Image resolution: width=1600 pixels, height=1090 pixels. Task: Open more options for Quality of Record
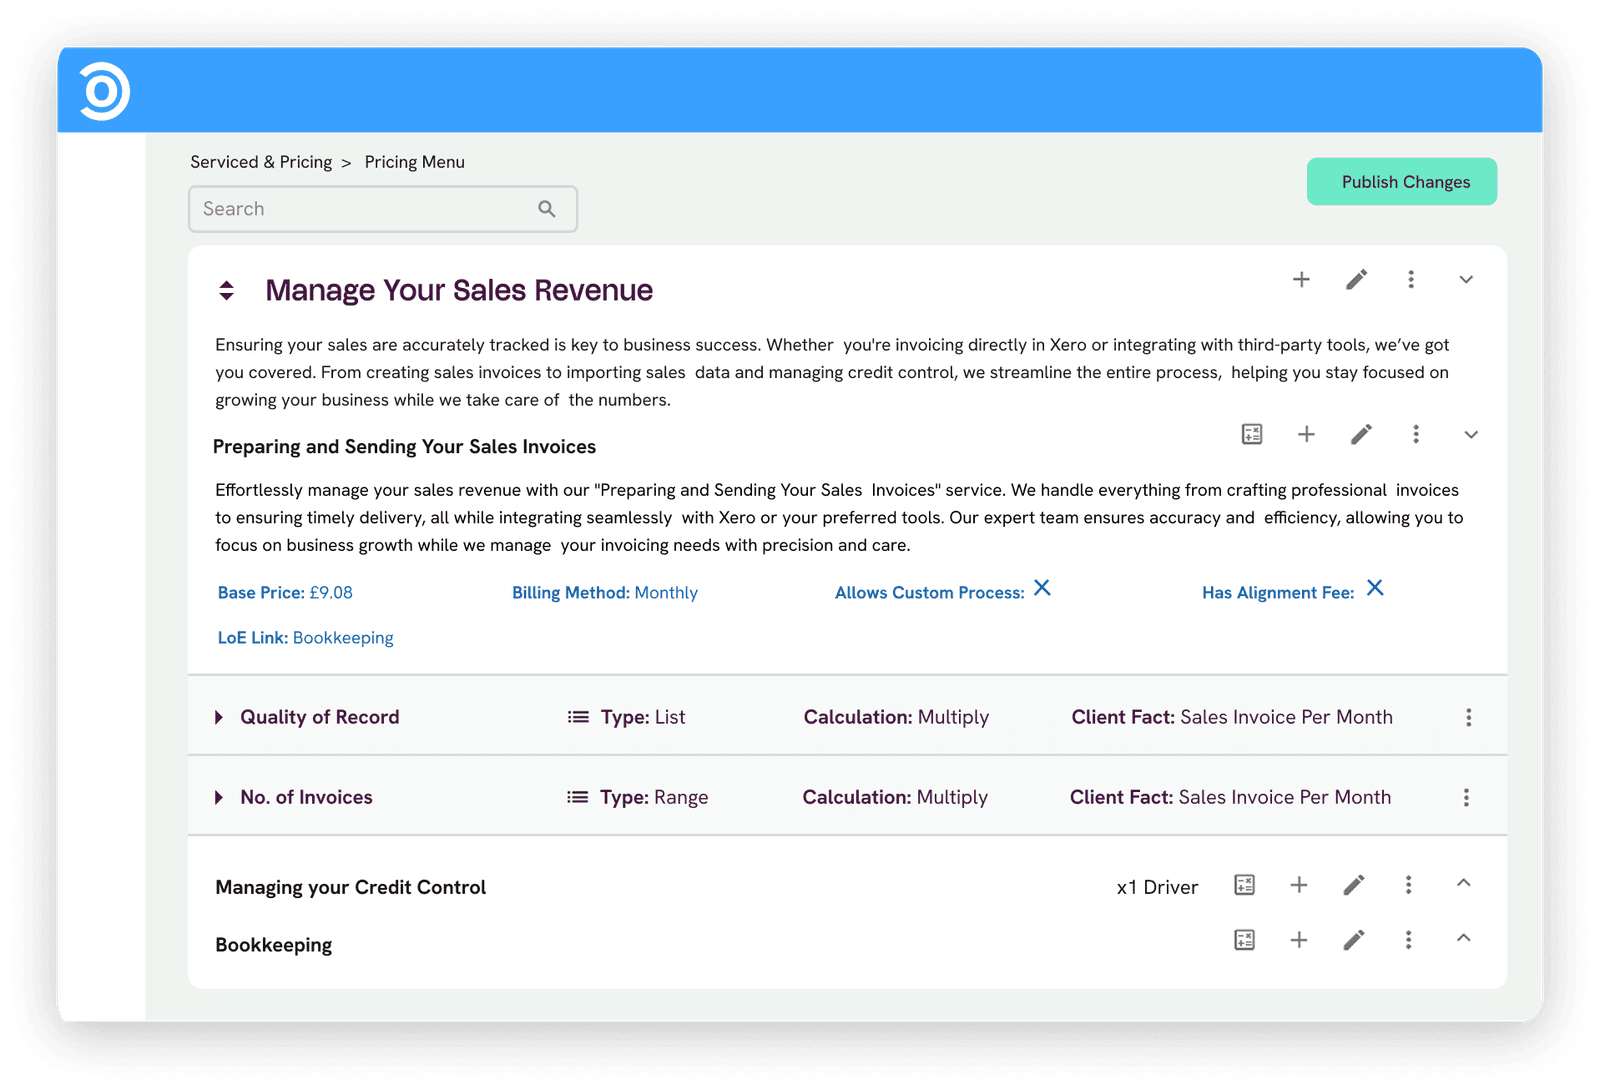1469,717
